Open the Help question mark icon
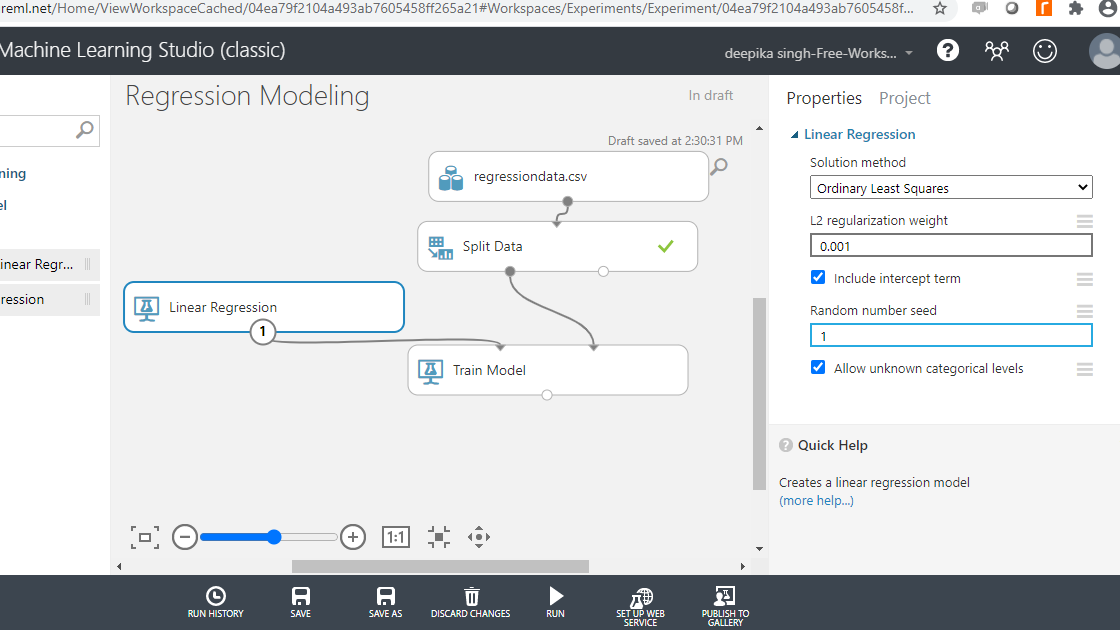This screenshot has height=630, width=1120. point(948,51)
